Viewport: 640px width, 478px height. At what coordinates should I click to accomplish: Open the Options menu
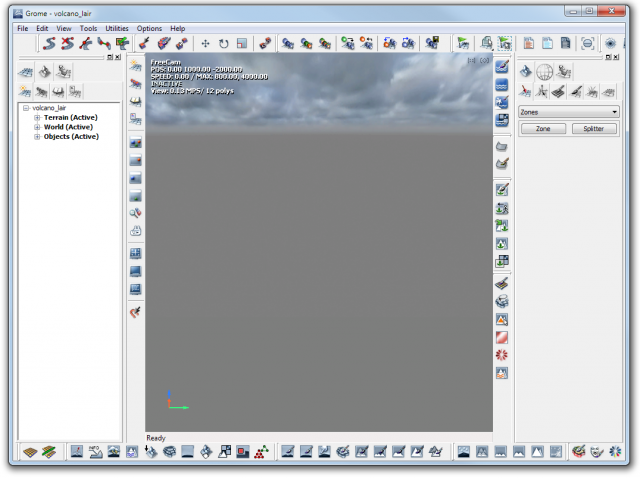tap(149, 28)
